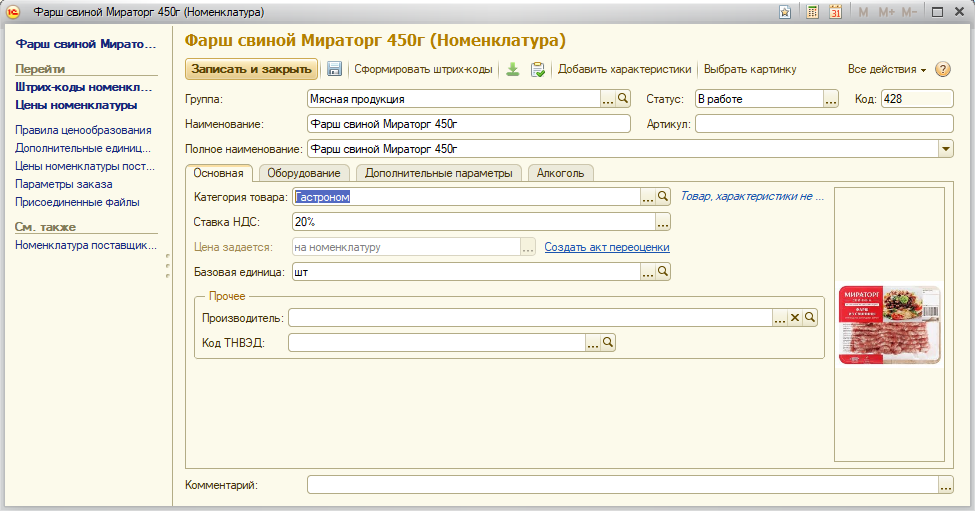Open Производитель with magnifier icon

click(x=810, y=318)
